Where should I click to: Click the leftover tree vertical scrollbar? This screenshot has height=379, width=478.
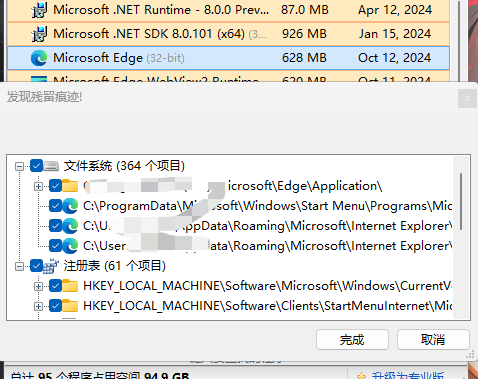pyautogui.click(x=461, y=201)
